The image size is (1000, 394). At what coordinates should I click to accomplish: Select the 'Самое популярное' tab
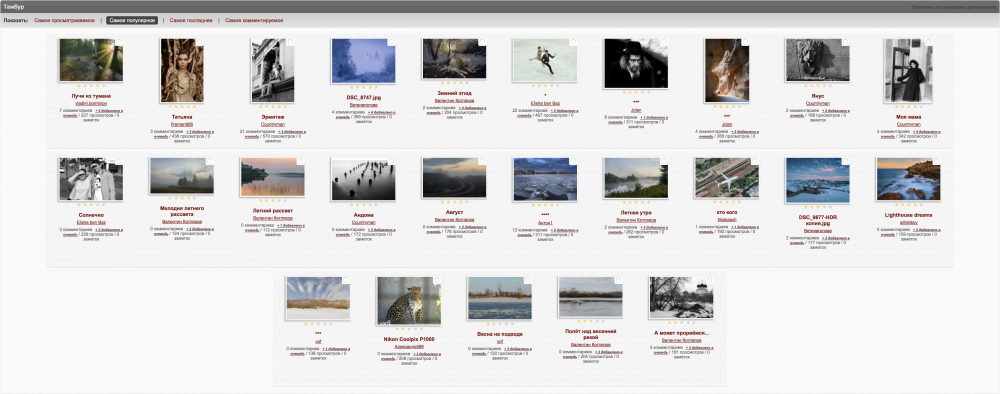click(132, 20)
